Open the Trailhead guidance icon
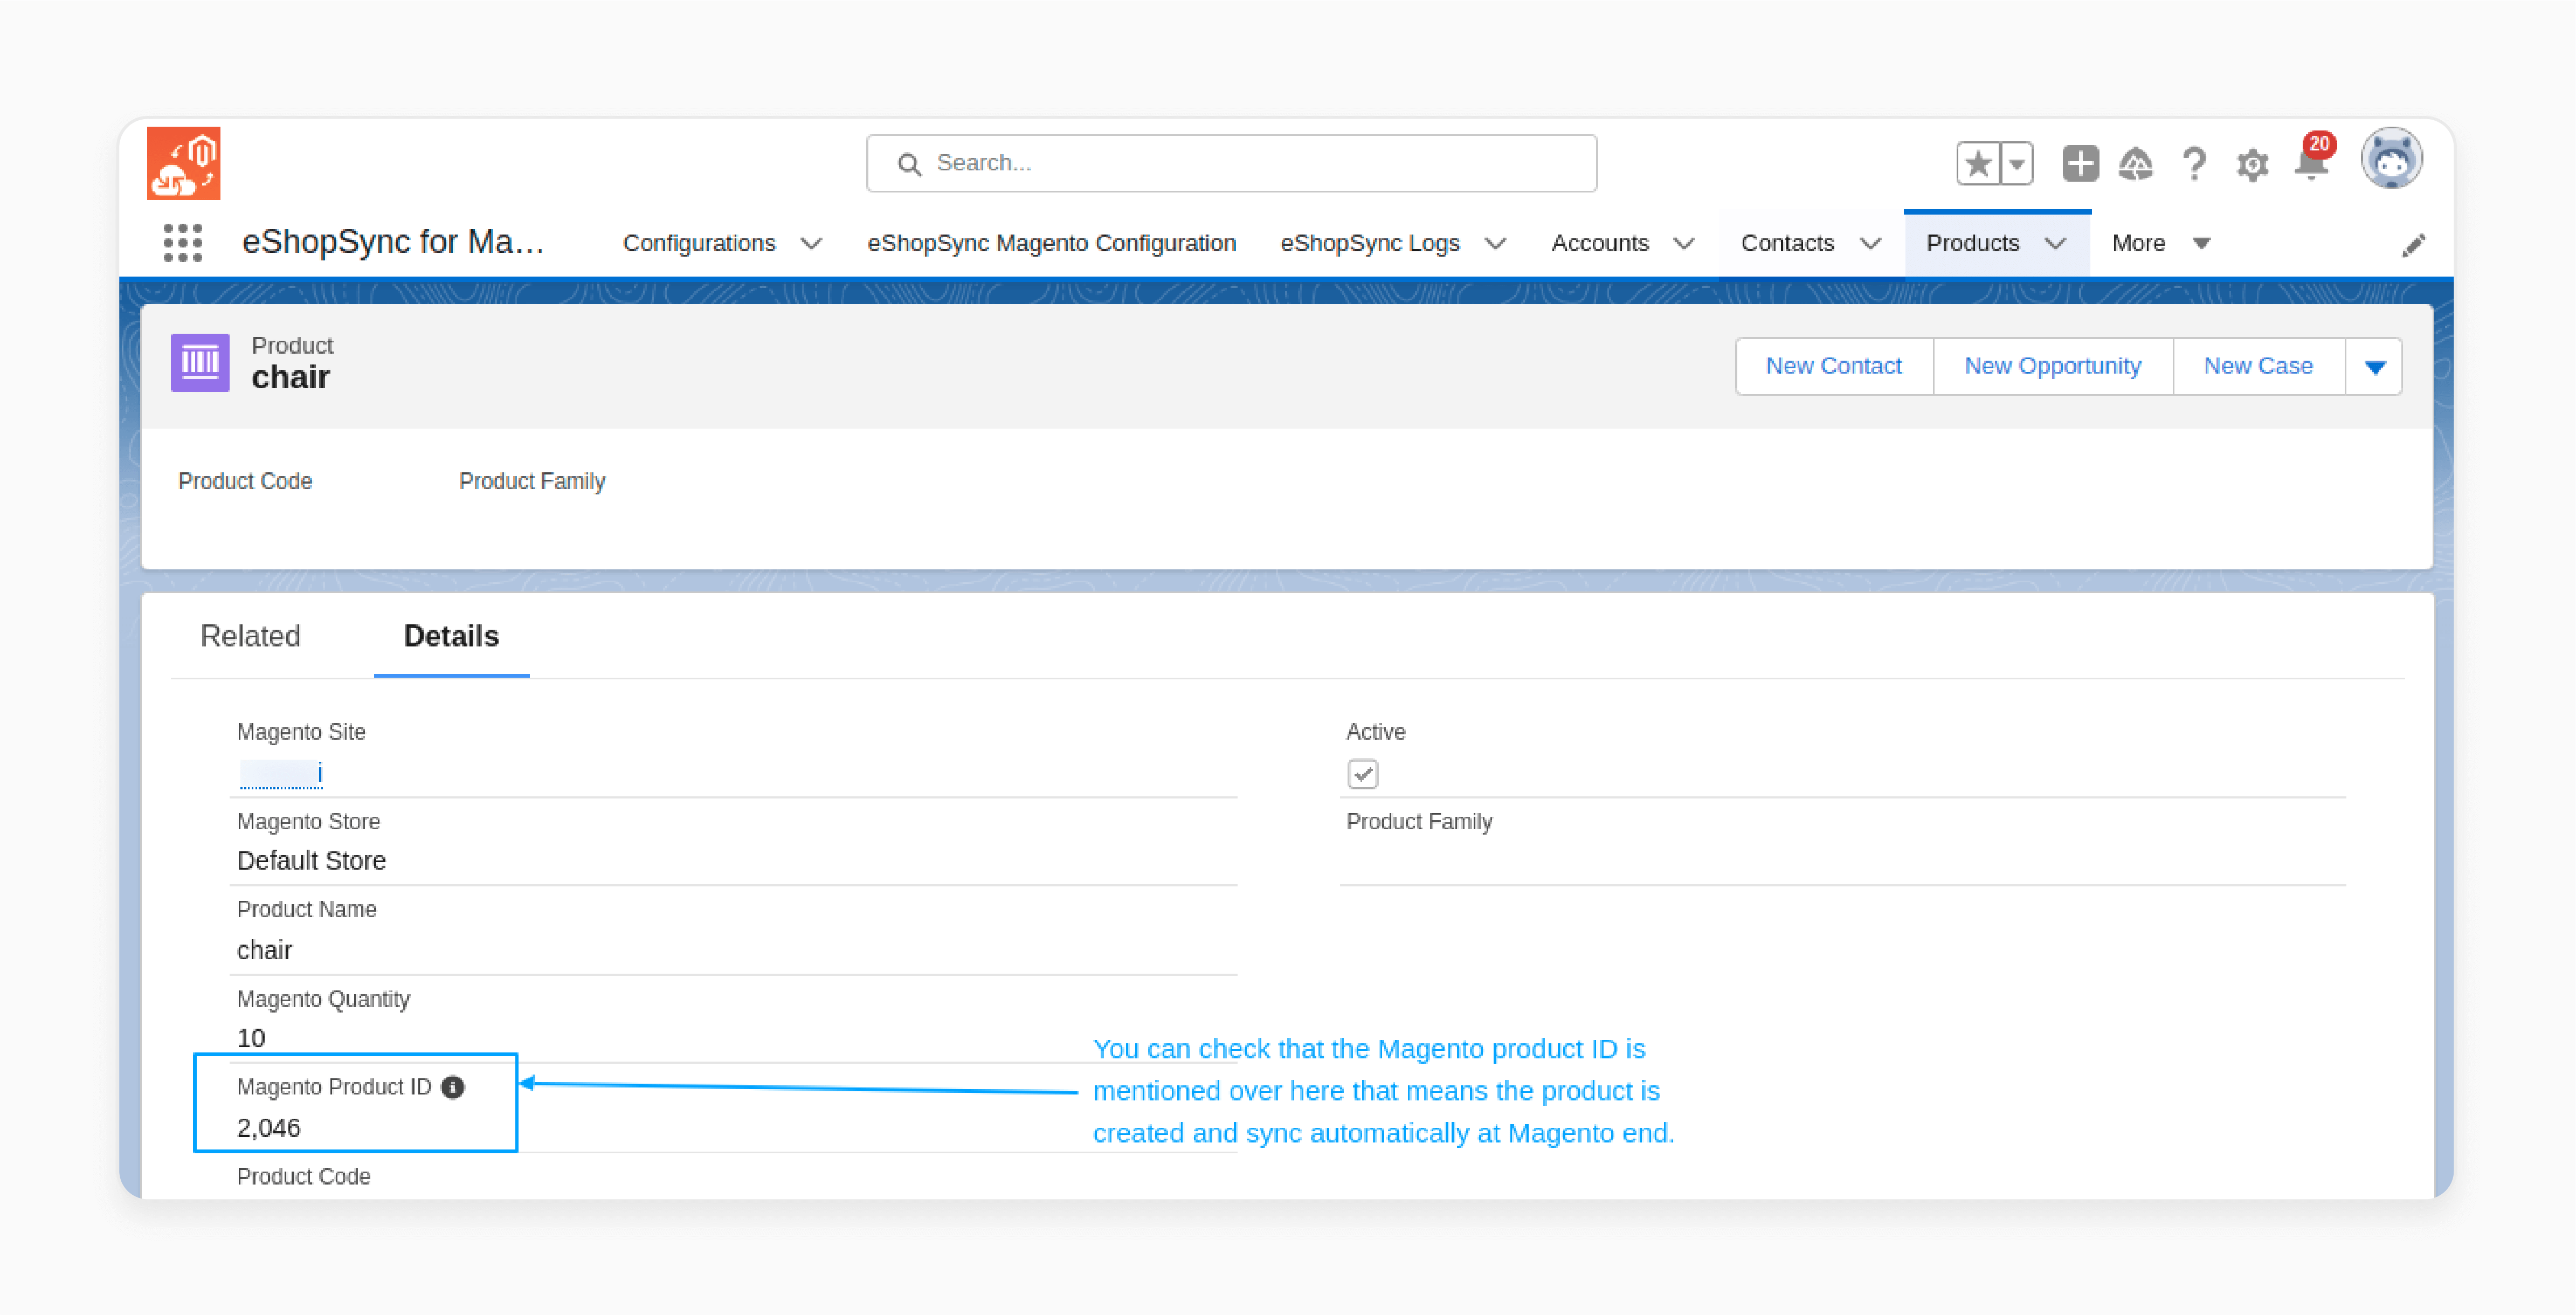Viewport: 2576px width, 1315px height. click(x=2135, y=163)
